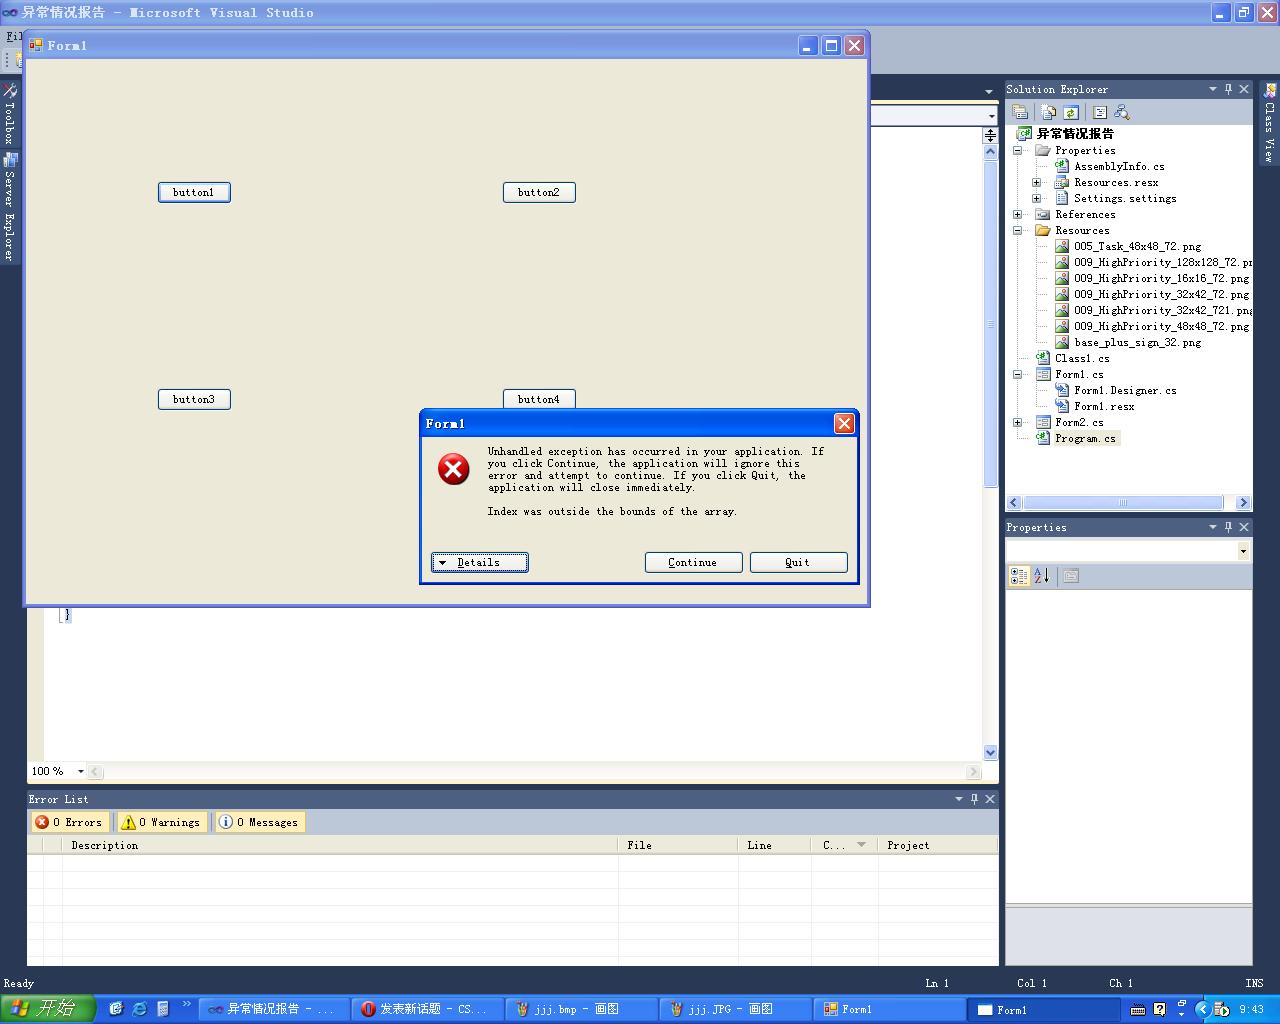Screen dimensions: 1280x1024
Task: Click the code editor scroll down arrow
Action: tap(990, 752)
